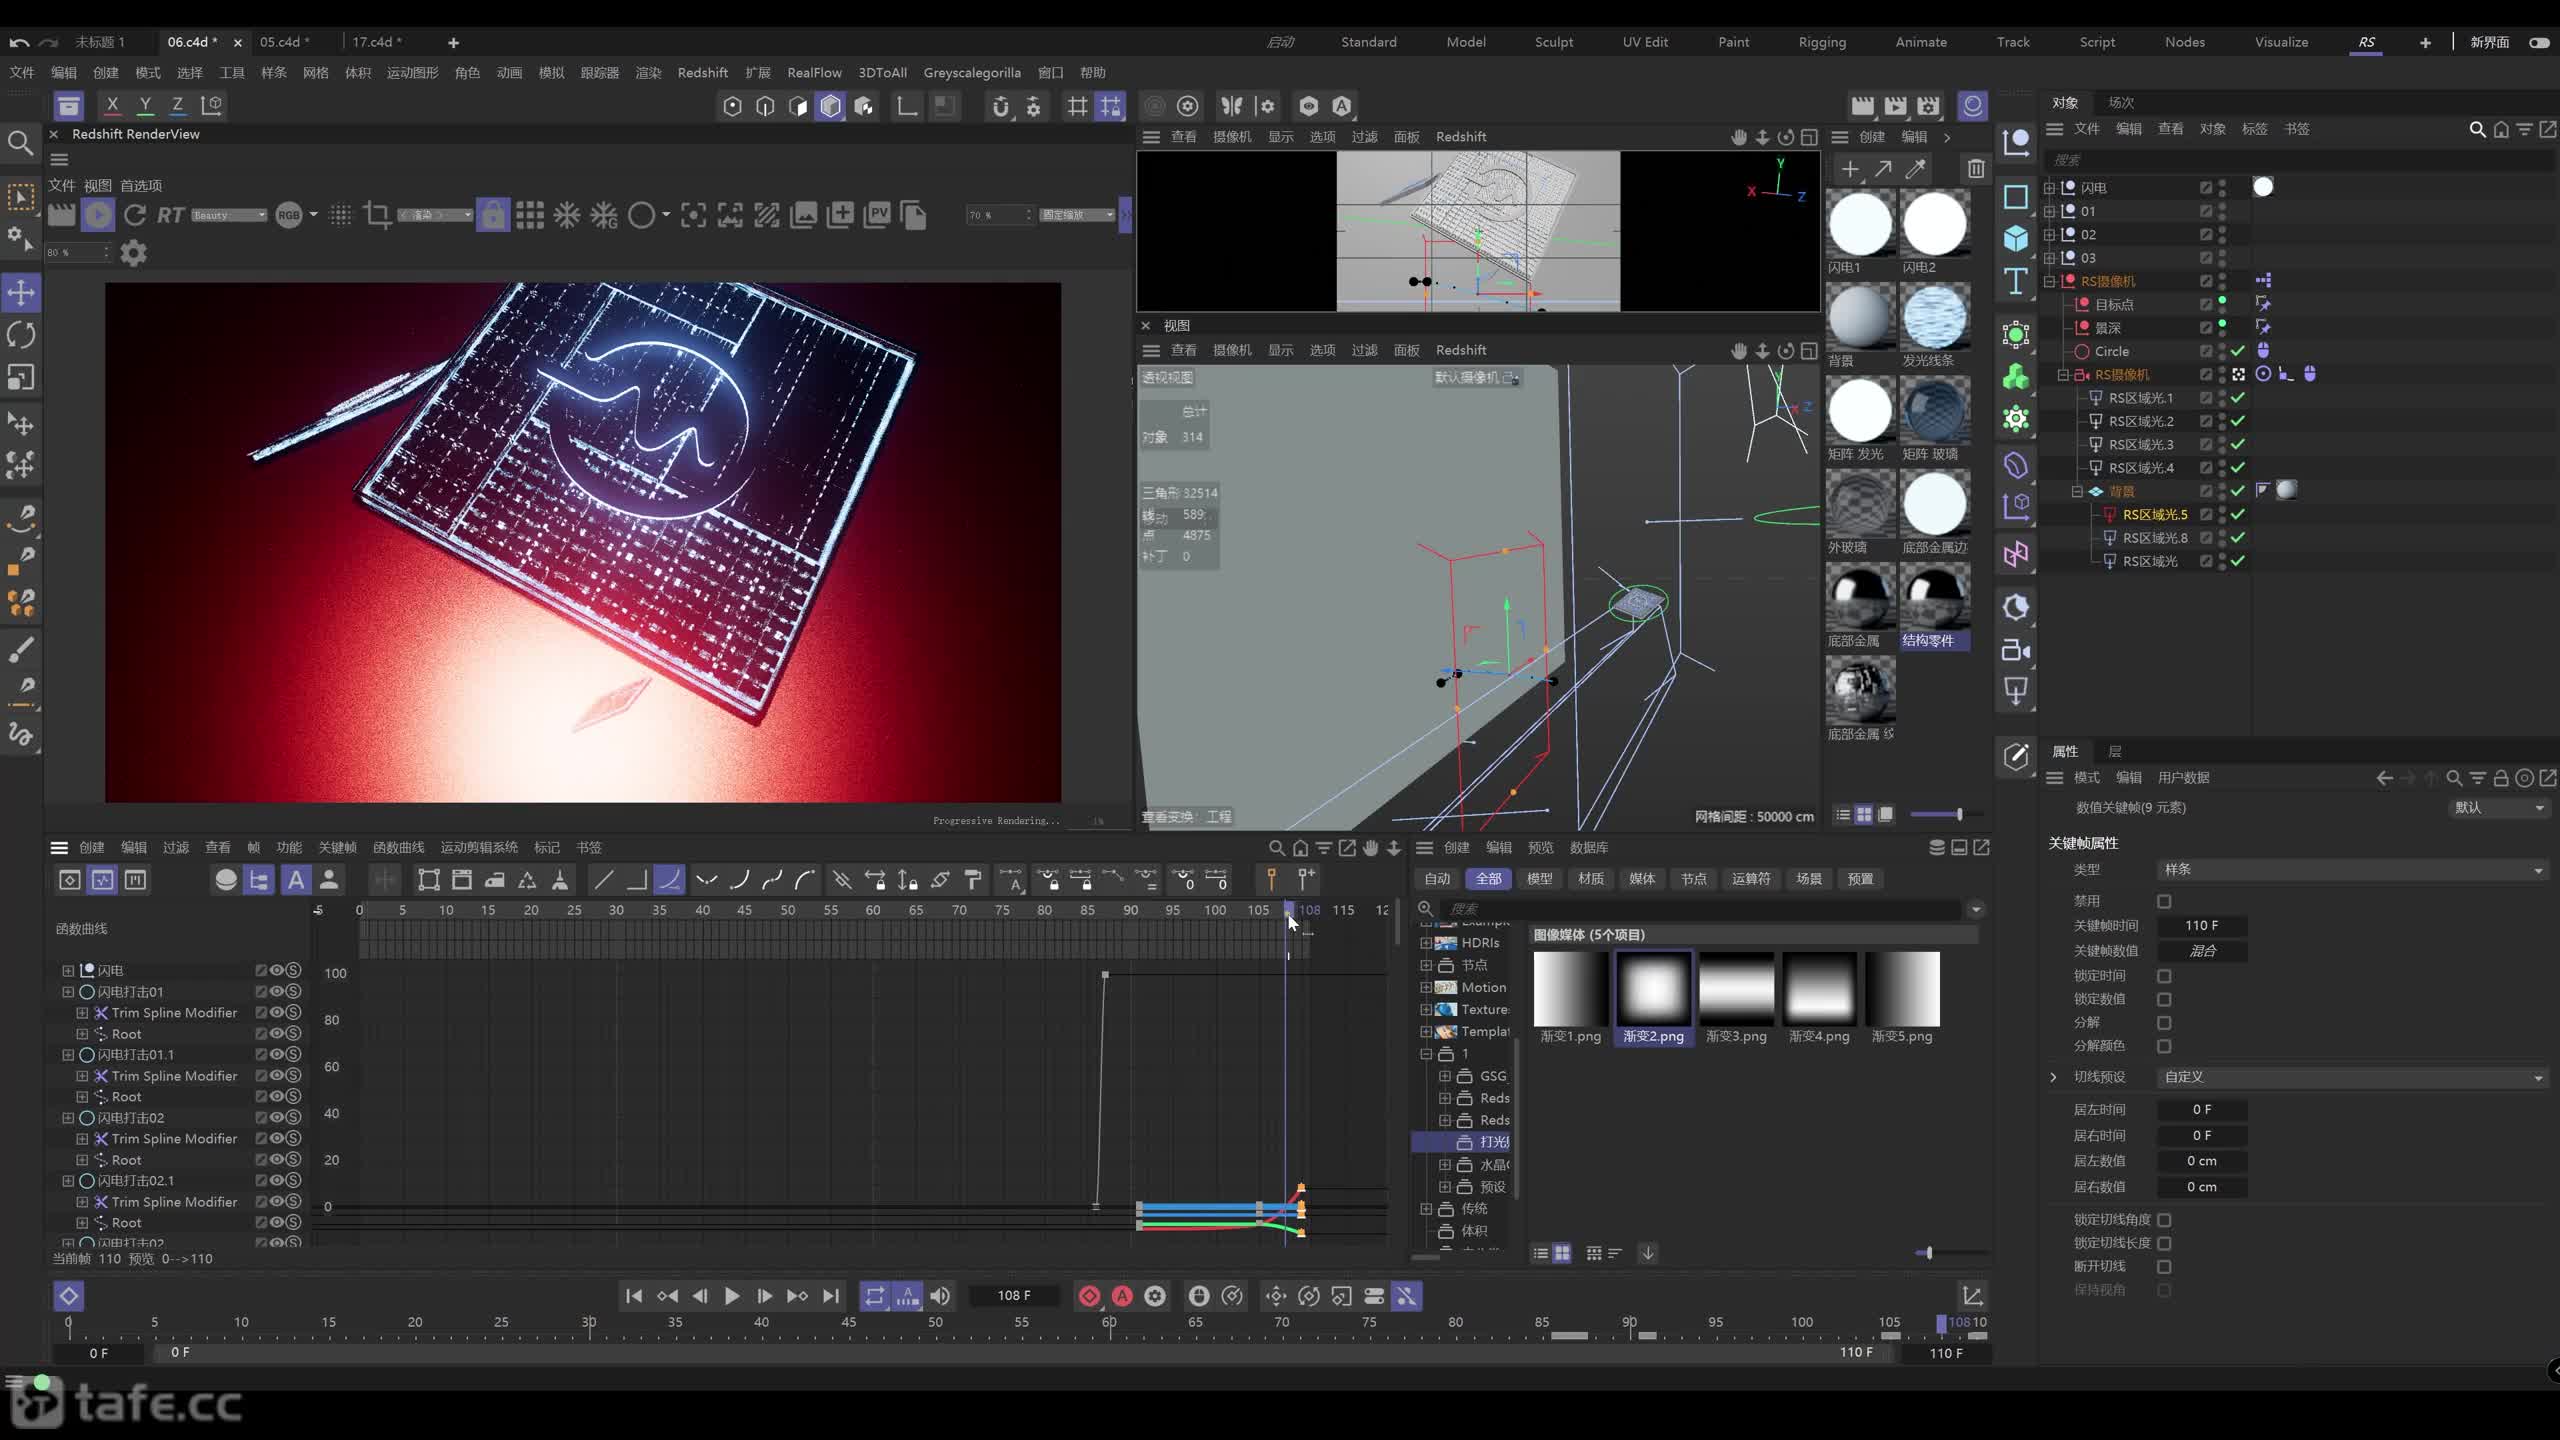Viewport: 2560px width, 1440px height.
Task: Collapse the 背景 object in the tree
Action: [x=2077, y=491]
